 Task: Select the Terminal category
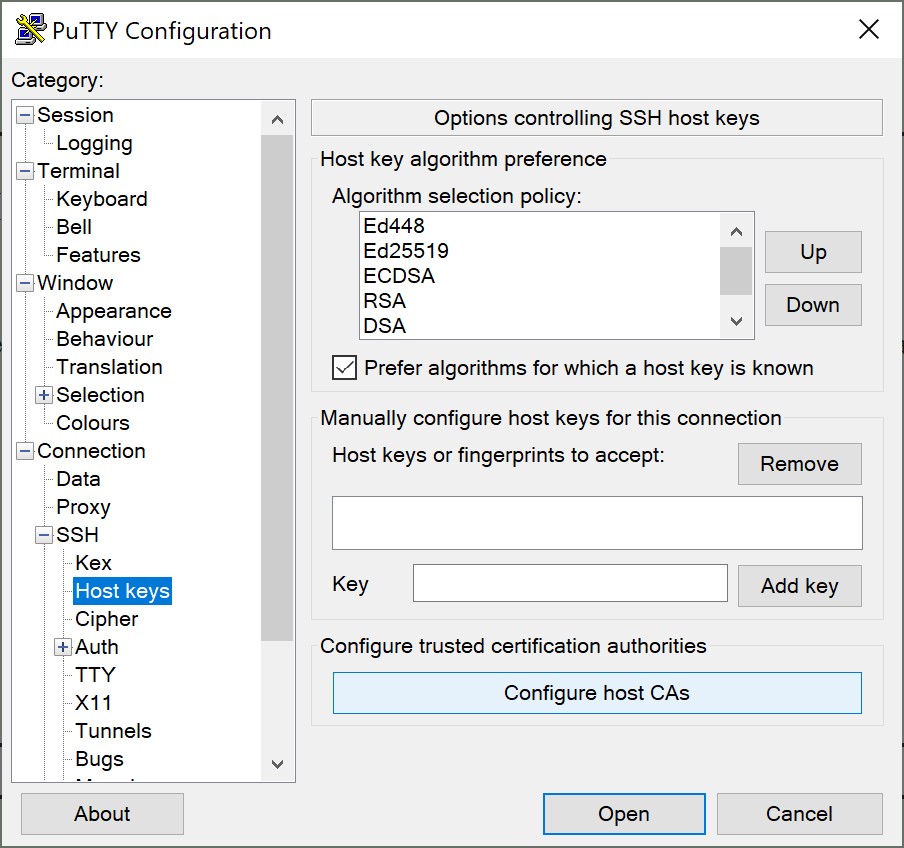click(x=78, y=171)
